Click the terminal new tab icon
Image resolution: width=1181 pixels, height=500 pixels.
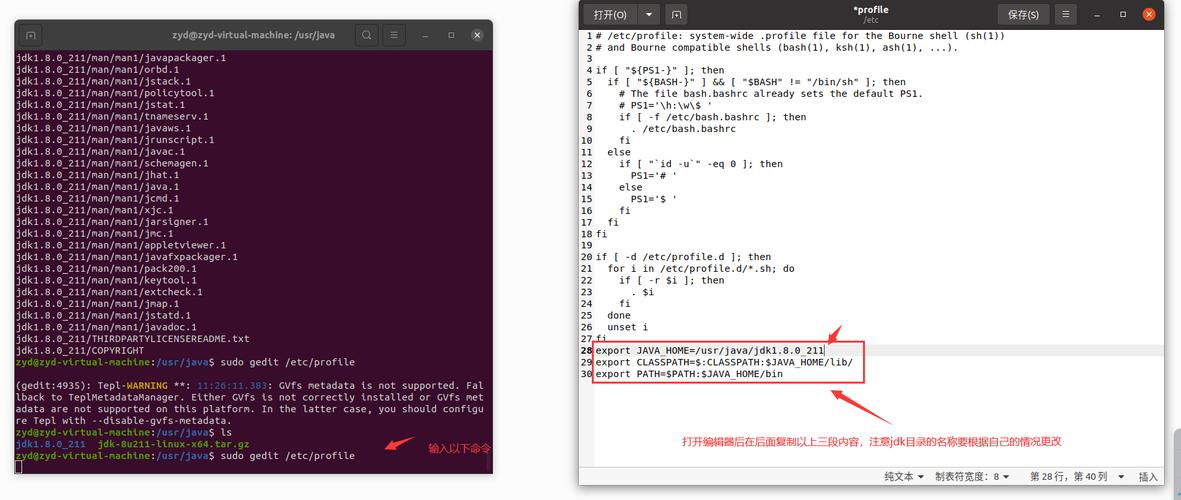coord(30,35)
